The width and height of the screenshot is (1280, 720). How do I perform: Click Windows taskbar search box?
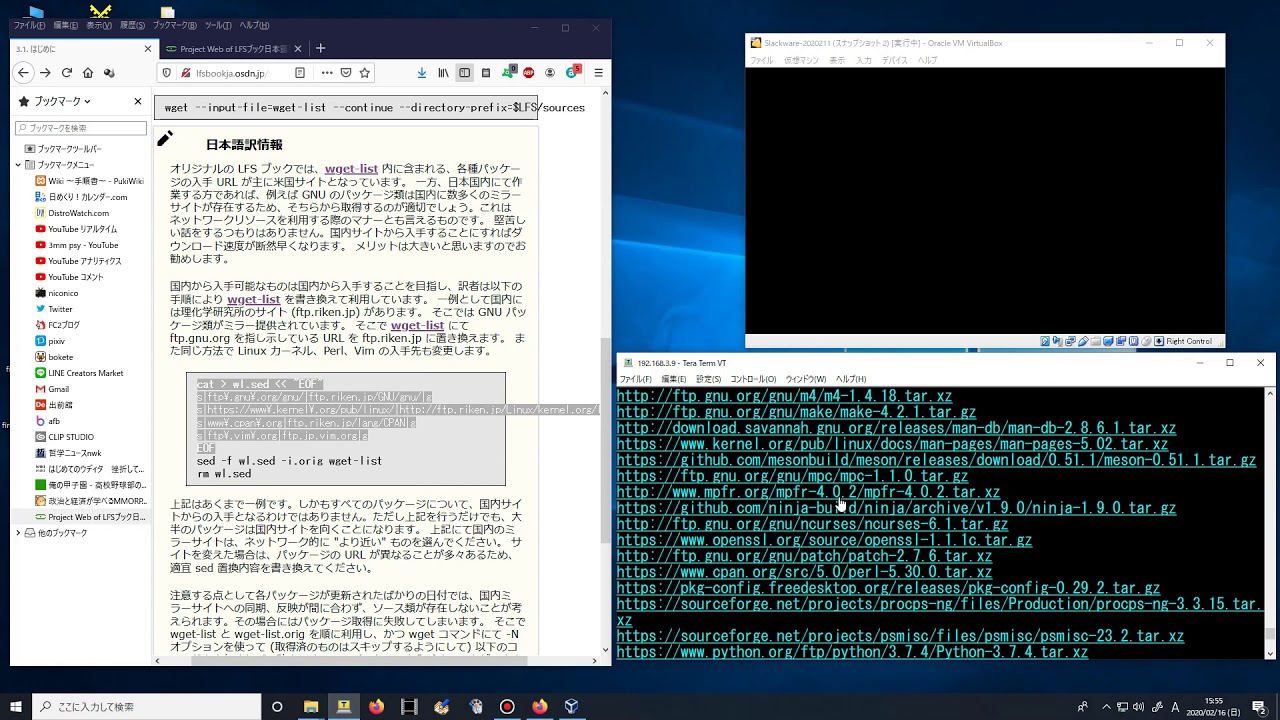pos(146,706)
